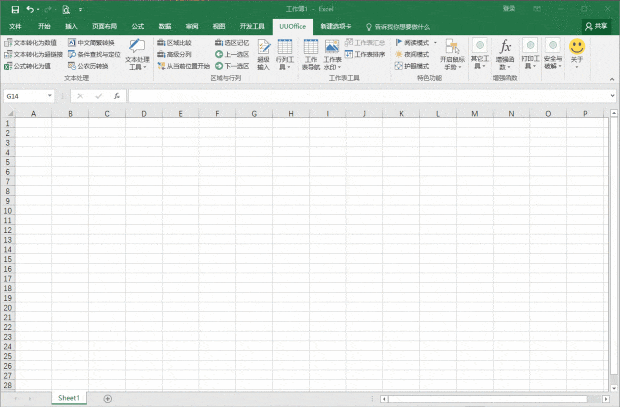This screenshot has height=407, width=620.
Task: Click the 增强函数 fx icon
Action: tap(506, 47)
